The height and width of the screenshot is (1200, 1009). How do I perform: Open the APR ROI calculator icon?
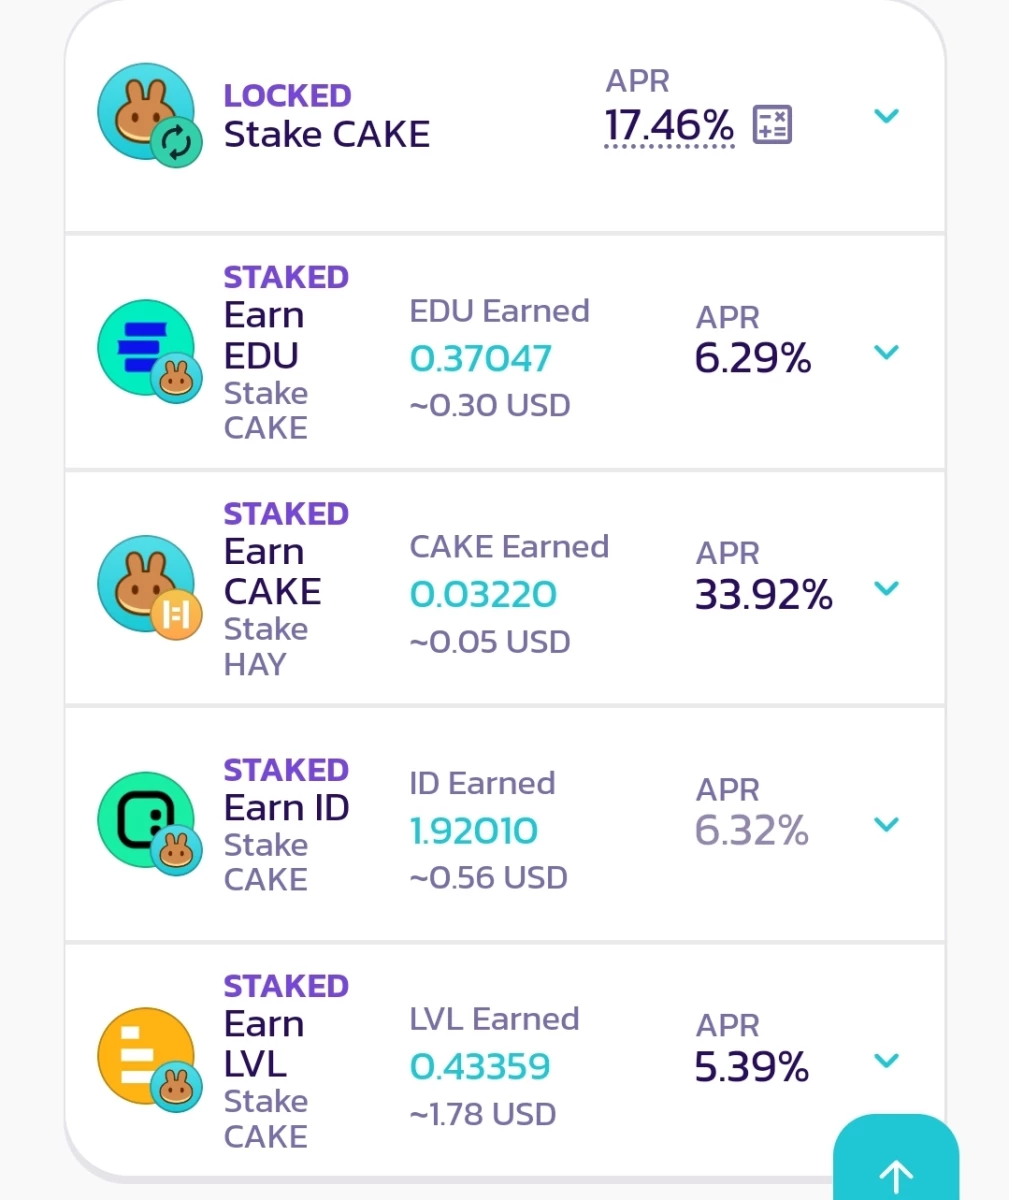pos(771,125)
